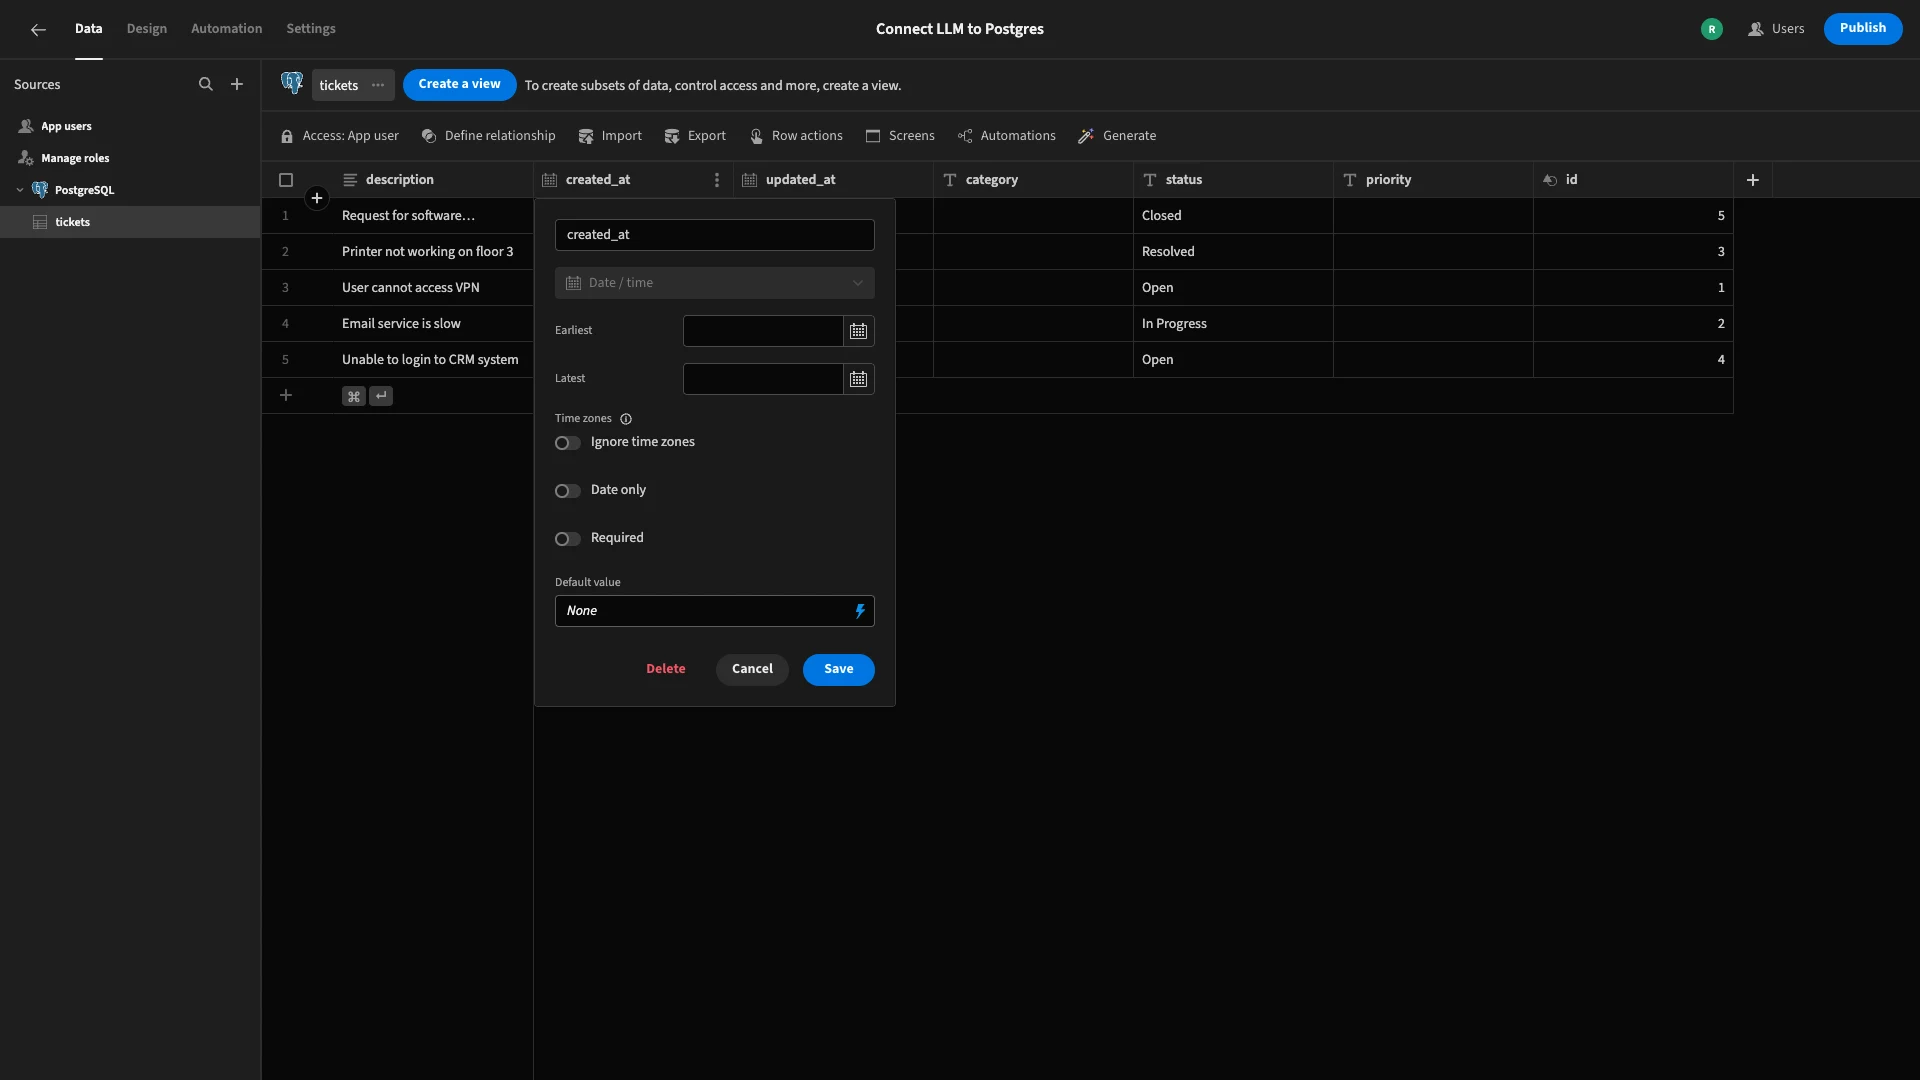Viewport: 1920px width, 1080px height.
Task: Open the Import tool
Action: pos(610,136)
